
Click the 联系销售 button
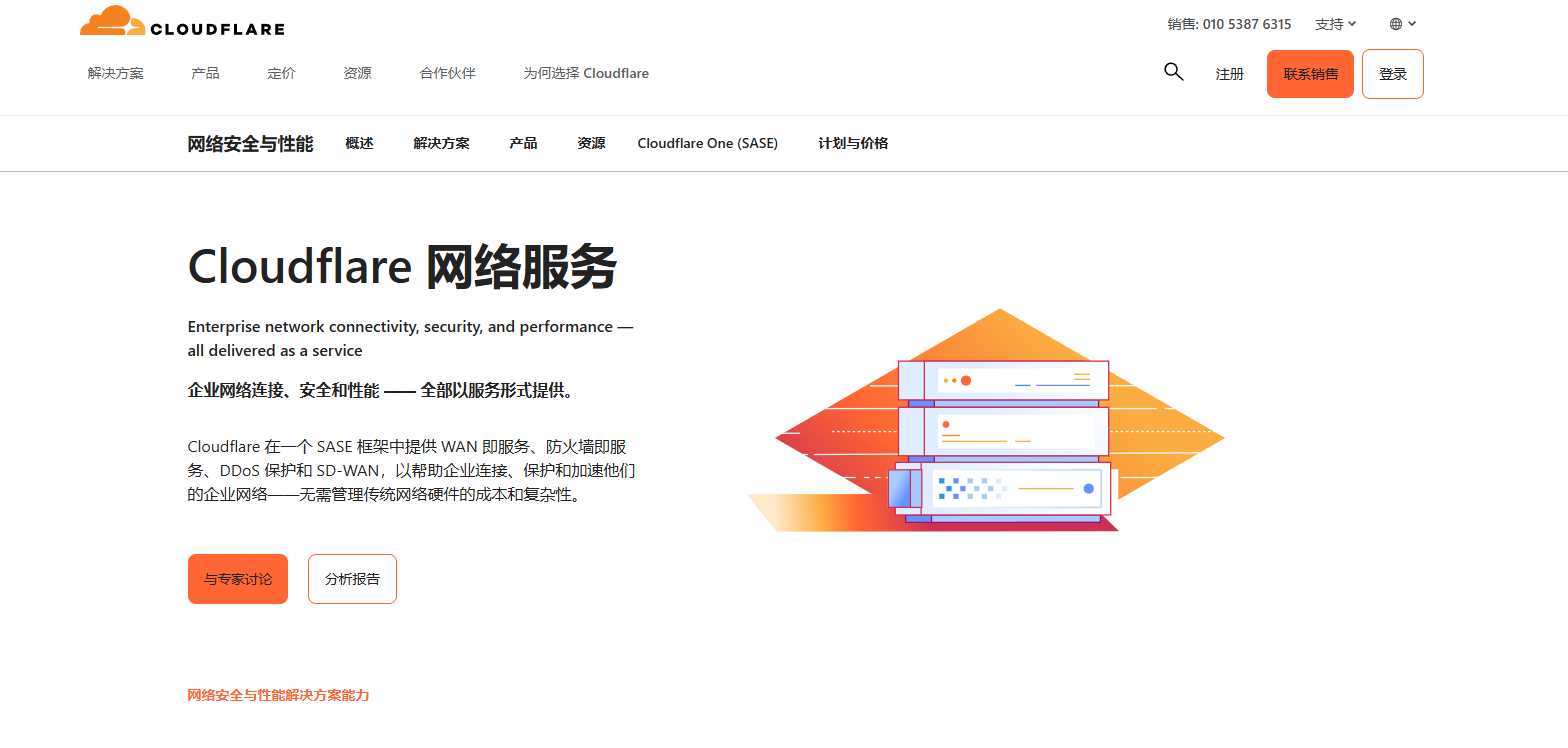(1310, 74)
